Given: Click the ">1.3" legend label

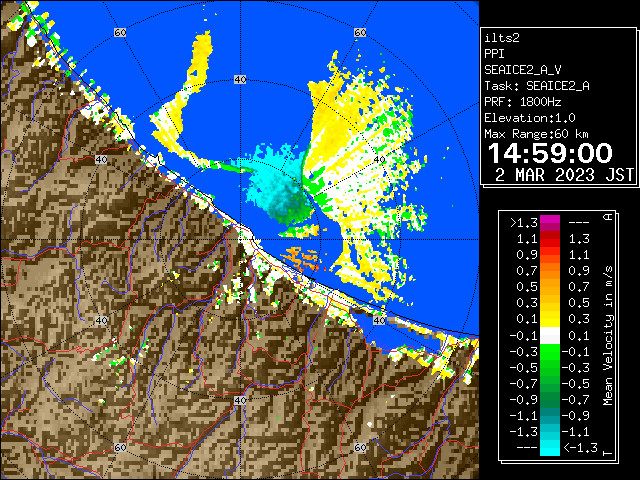Looking at the screenshot, I should [524, 223].
